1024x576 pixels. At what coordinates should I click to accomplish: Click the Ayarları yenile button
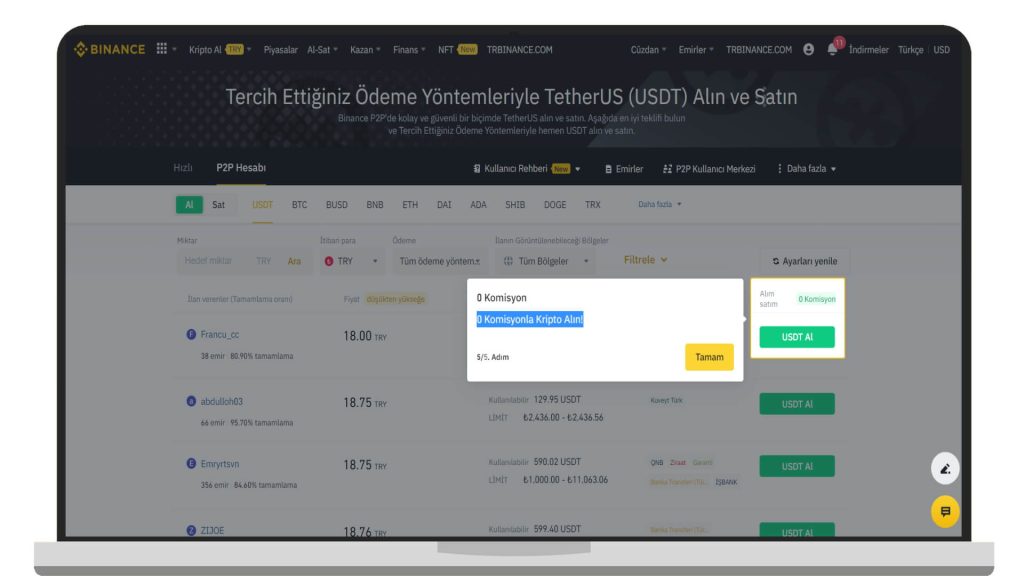click(x=805, y=261)
